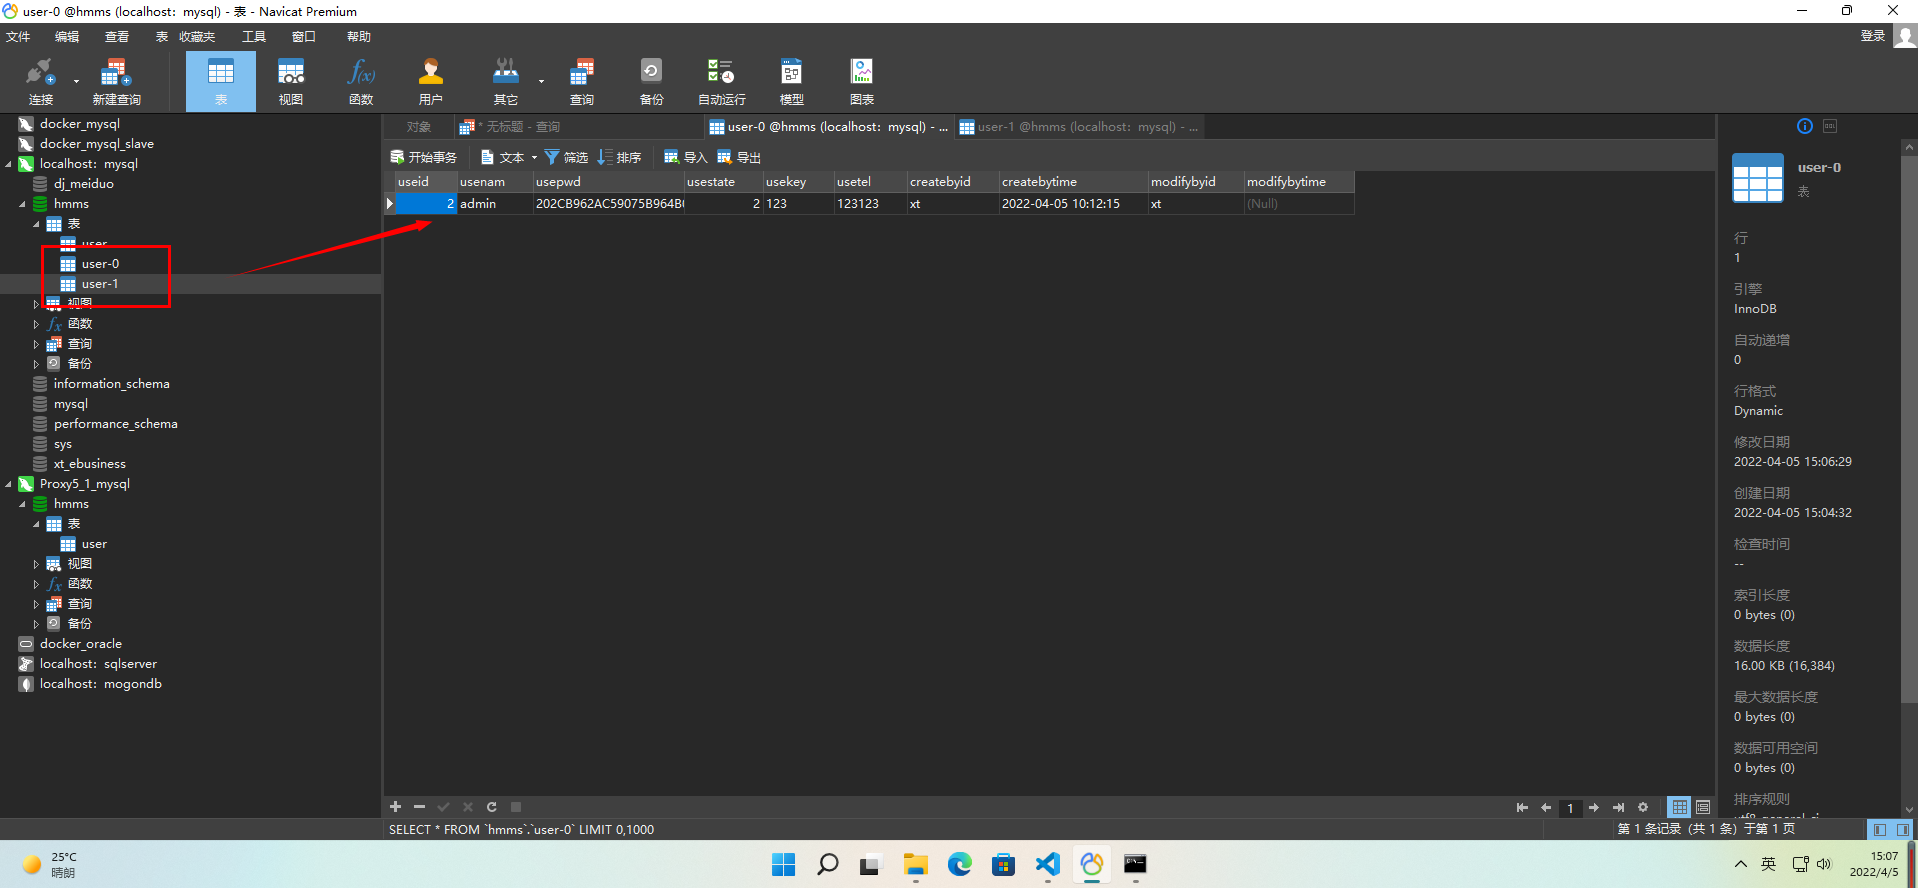The width and height of the screenshot is (1918, 888).
Task: Go to the next page arrow
Action: [1594, 807]
